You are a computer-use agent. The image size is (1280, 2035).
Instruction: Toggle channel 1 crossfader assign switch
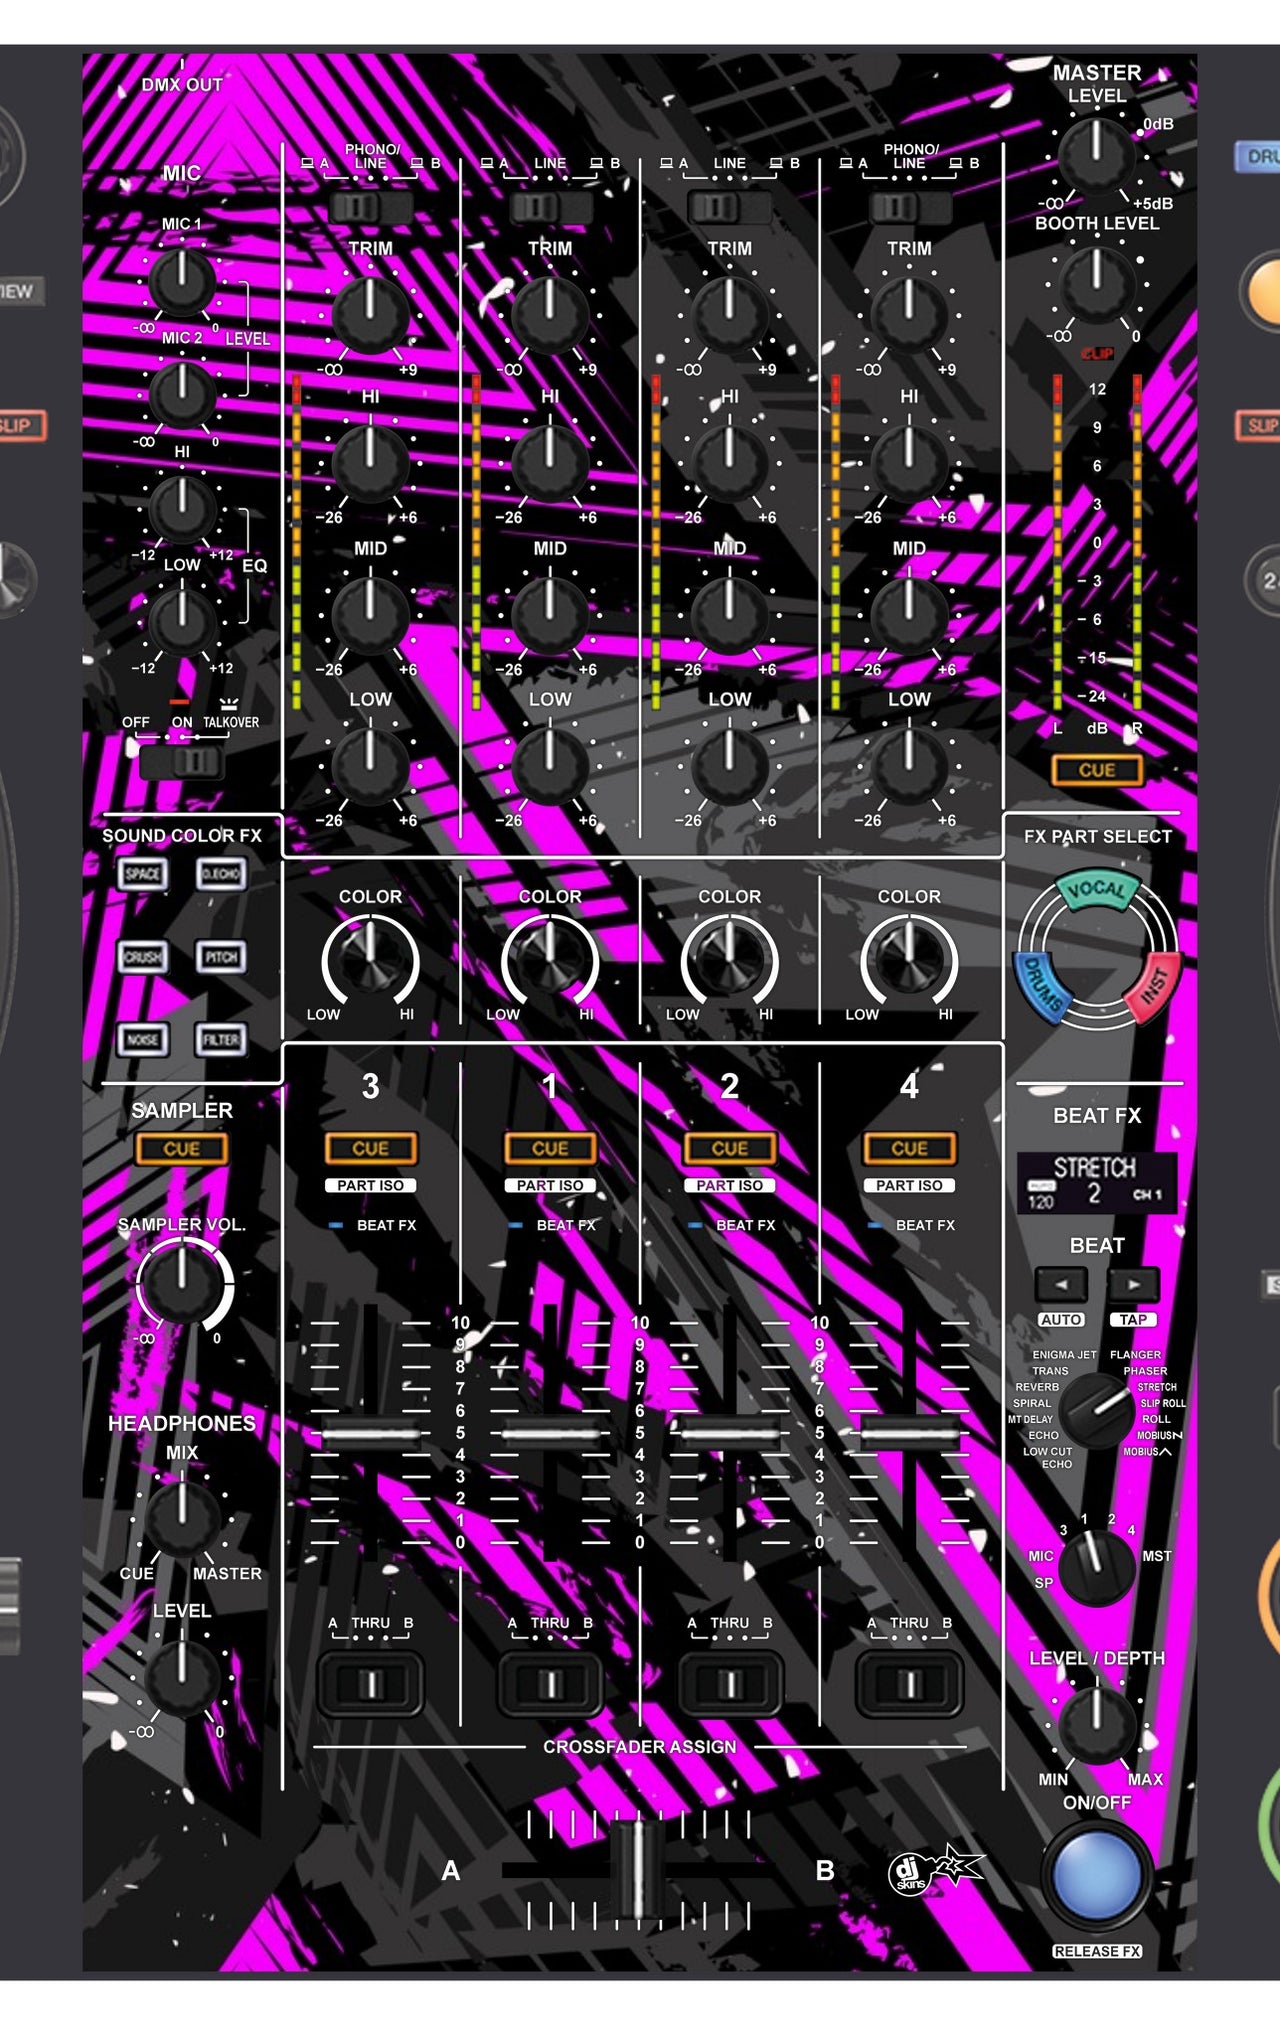pos(550,1685)
